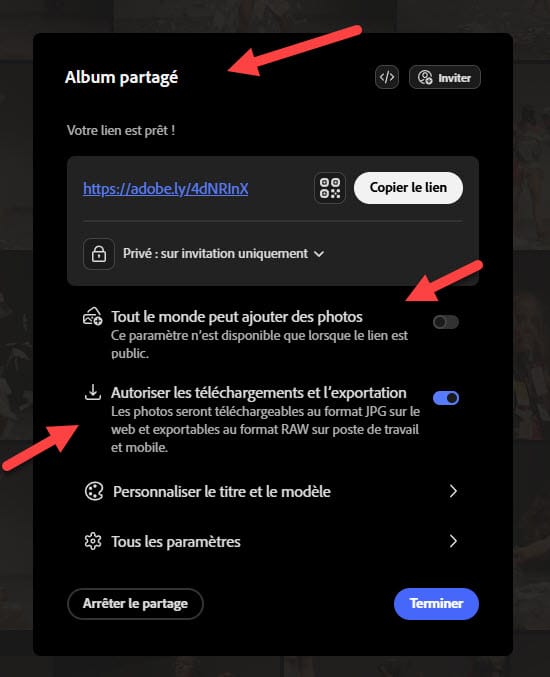550x677 pixels.
Task: Disable "Autoriser les téléchargements" toggle
Action: pyautogui.click(x=446, y=398)
